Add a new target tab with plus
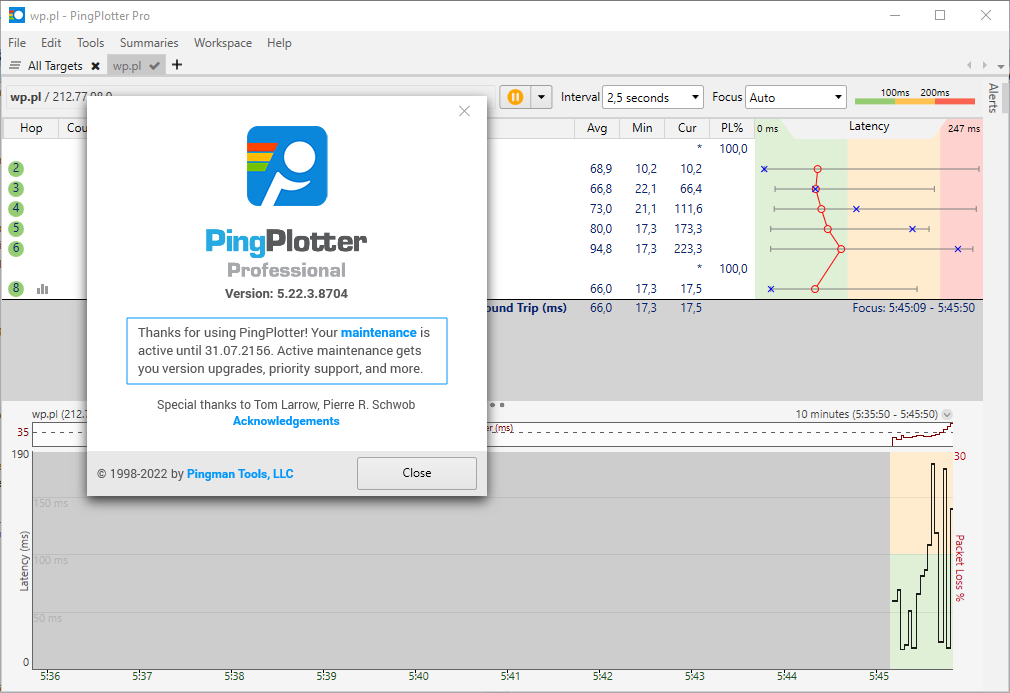The image size is (1010, 693). 177,64
